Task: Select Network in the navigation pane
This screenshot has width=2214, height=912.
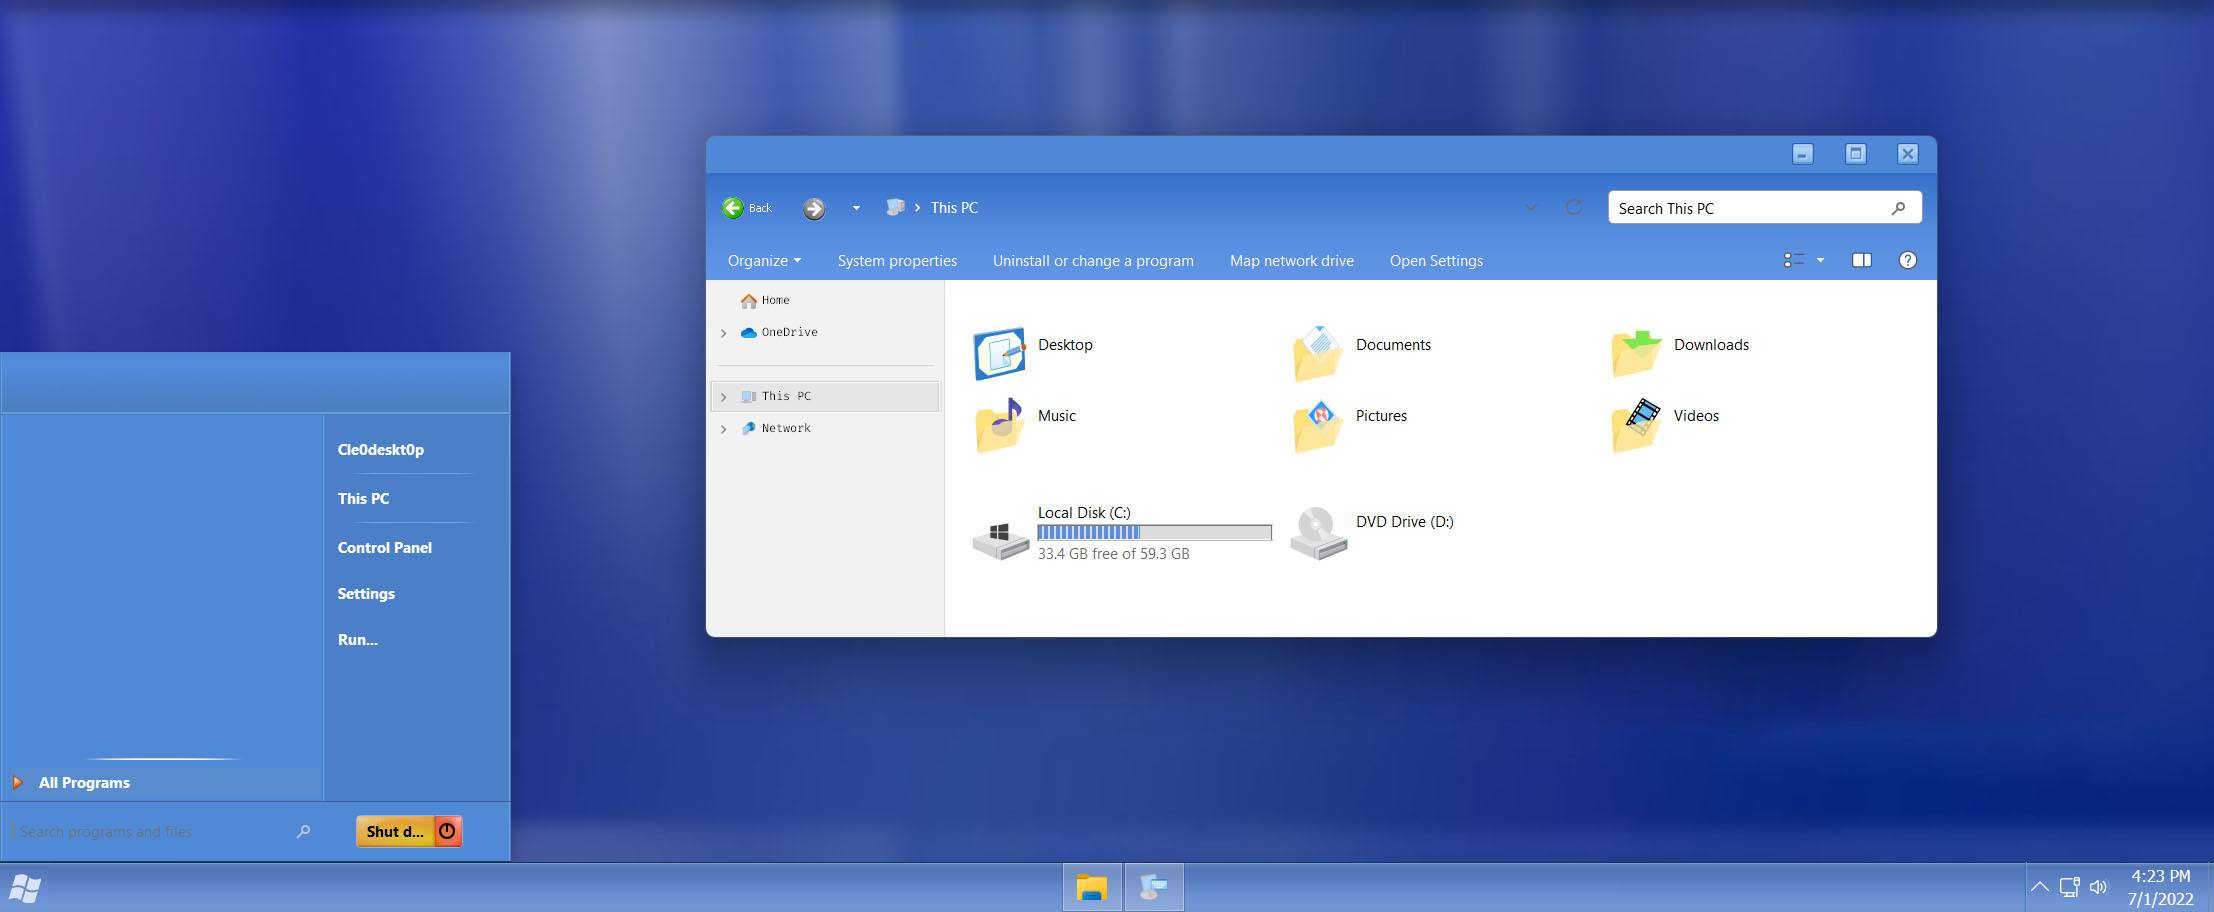Action: 776,428
